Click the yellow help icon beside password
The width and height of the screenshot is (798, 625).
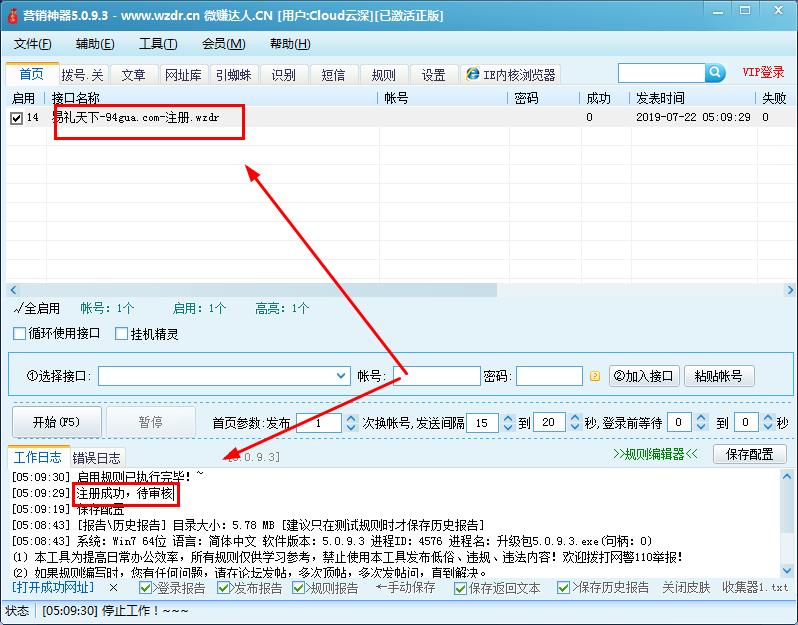pos(594,376)
